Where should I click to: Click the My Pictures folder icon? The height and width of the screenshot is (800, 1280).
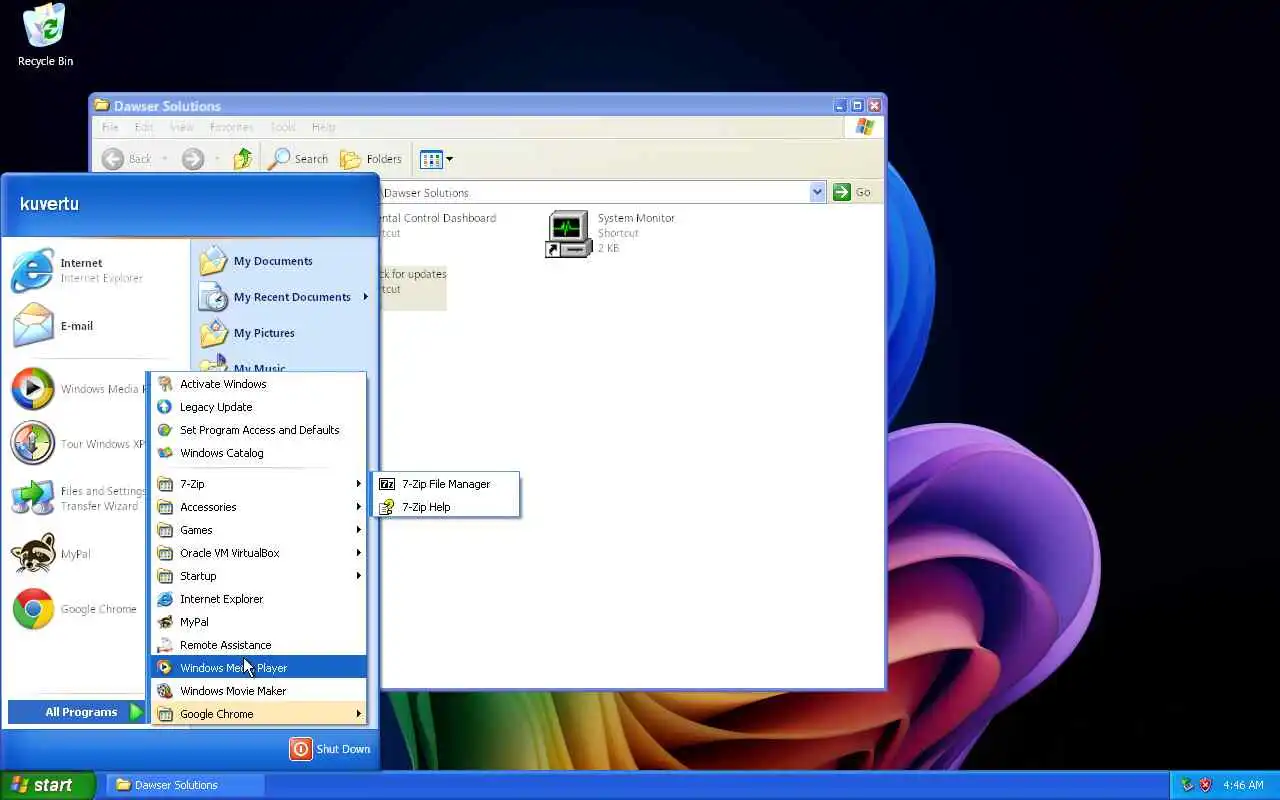213,333
